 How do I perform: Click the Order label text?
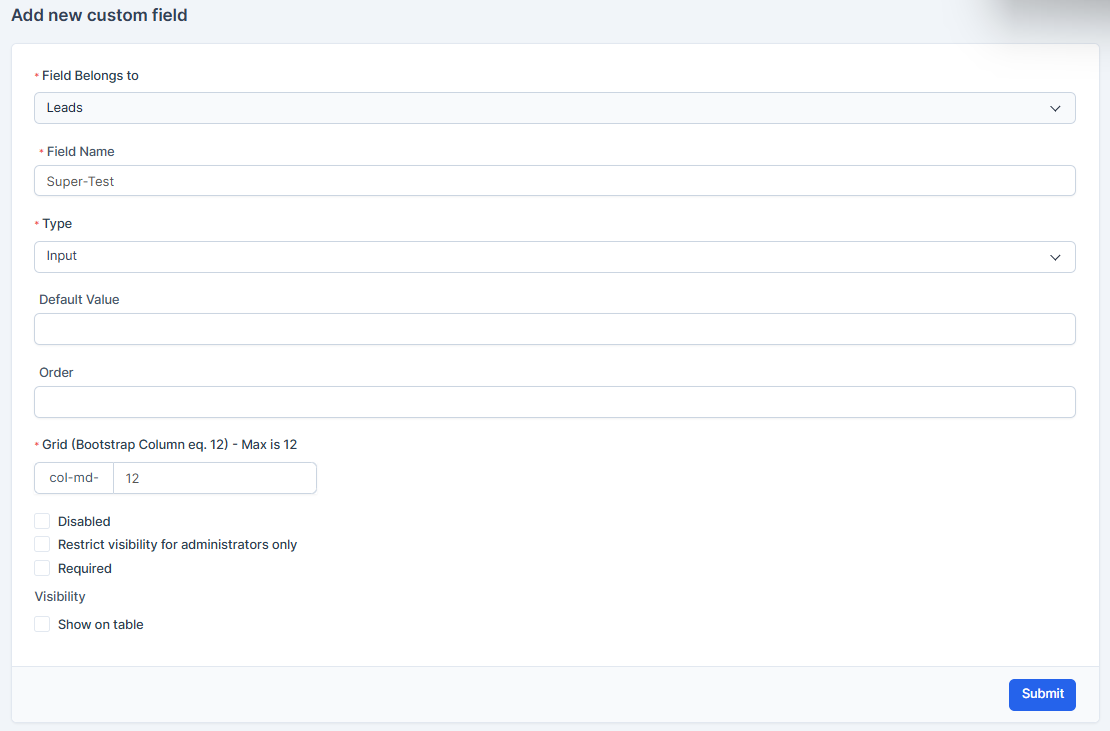[x=56, y=373]
